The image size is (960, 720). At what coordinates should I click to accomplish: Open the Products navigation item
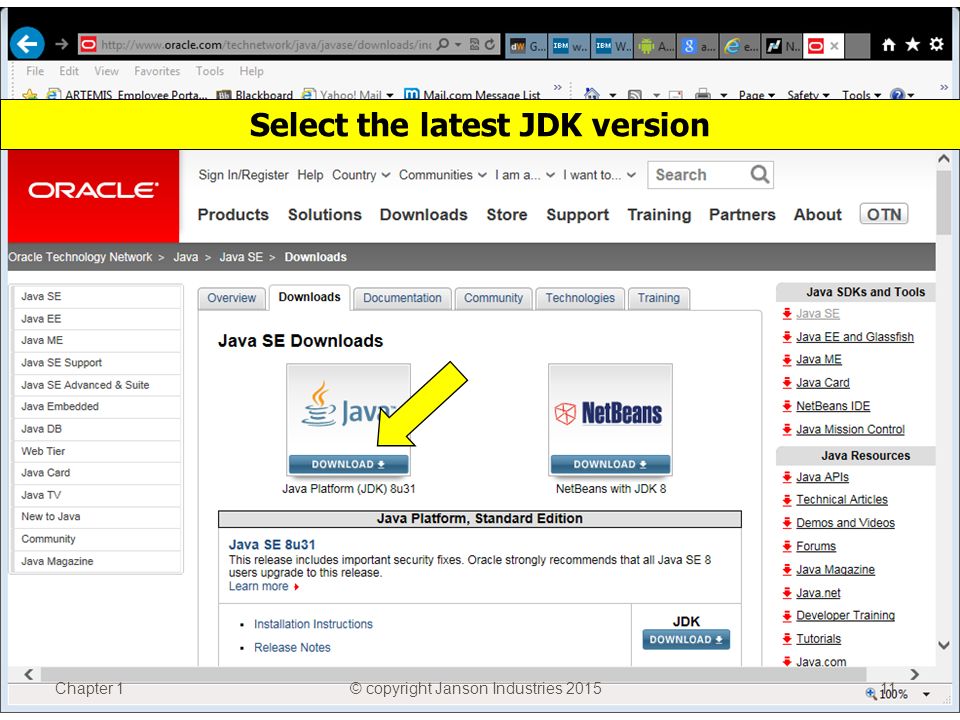click(x=233, y=215)
